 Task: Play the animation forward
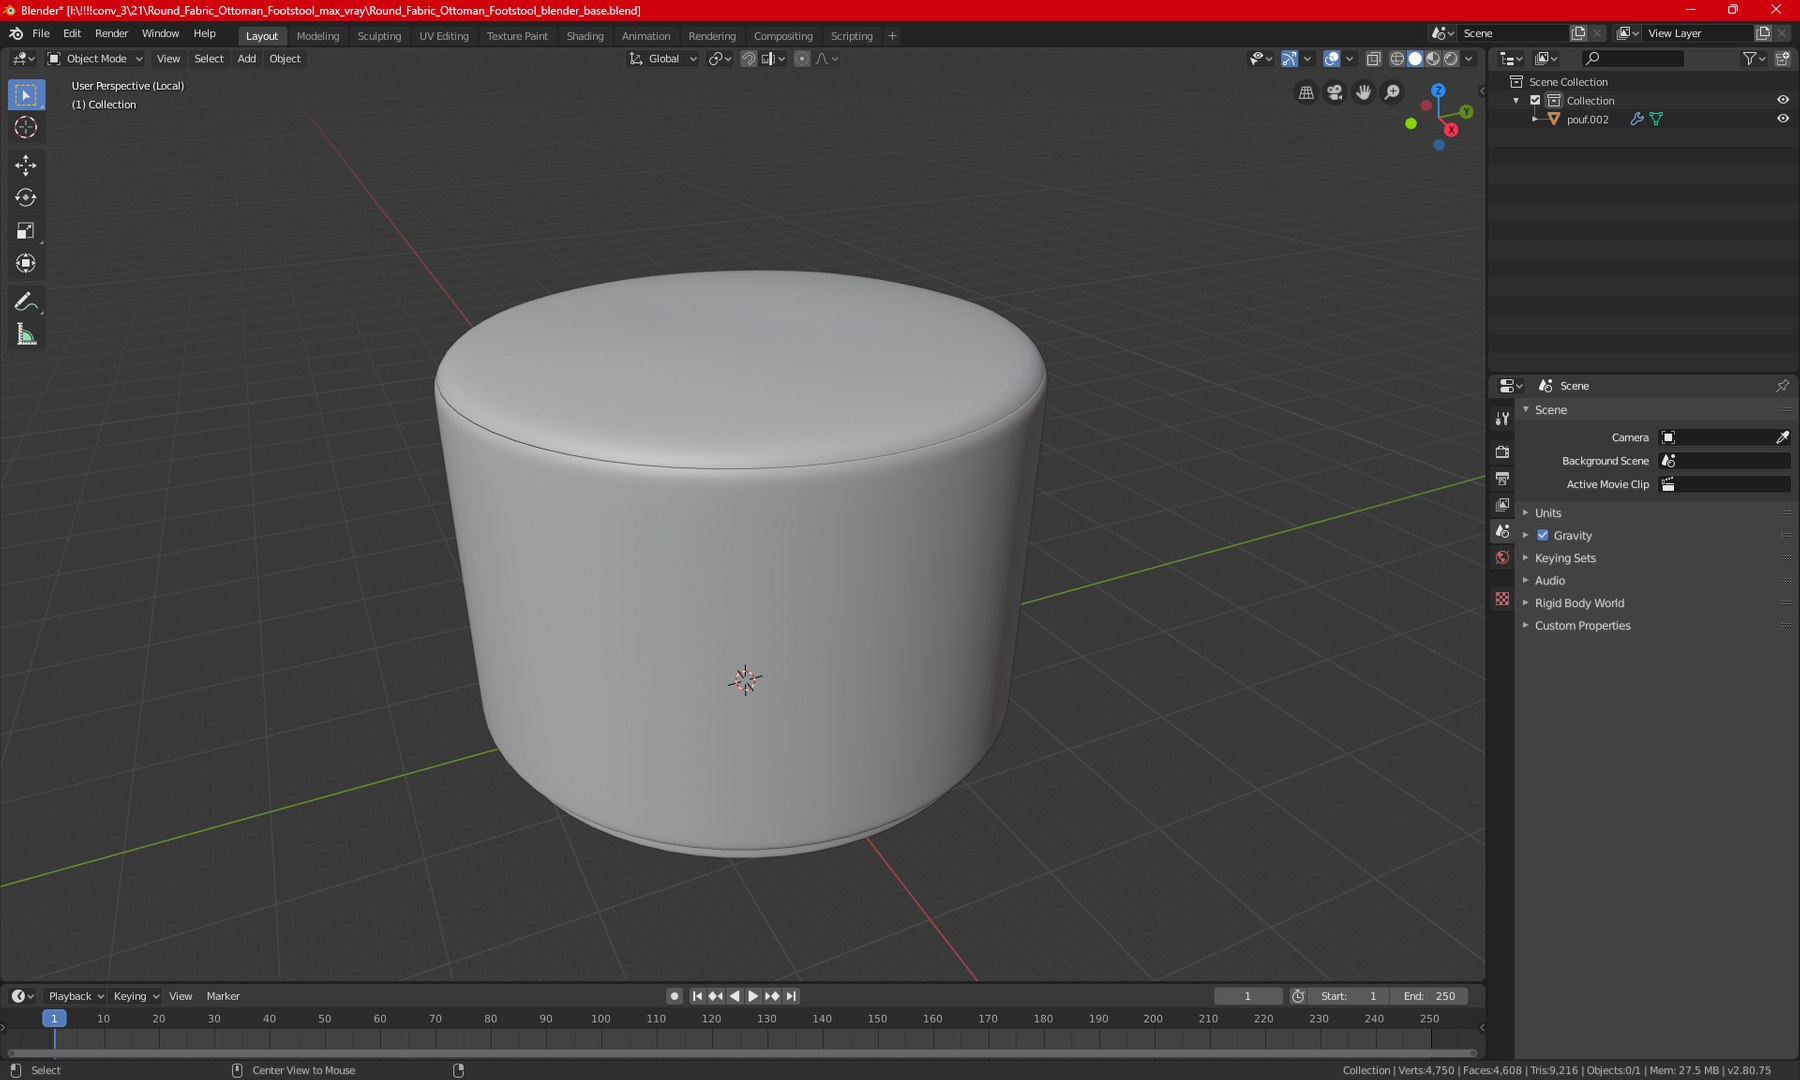(753, 996)
